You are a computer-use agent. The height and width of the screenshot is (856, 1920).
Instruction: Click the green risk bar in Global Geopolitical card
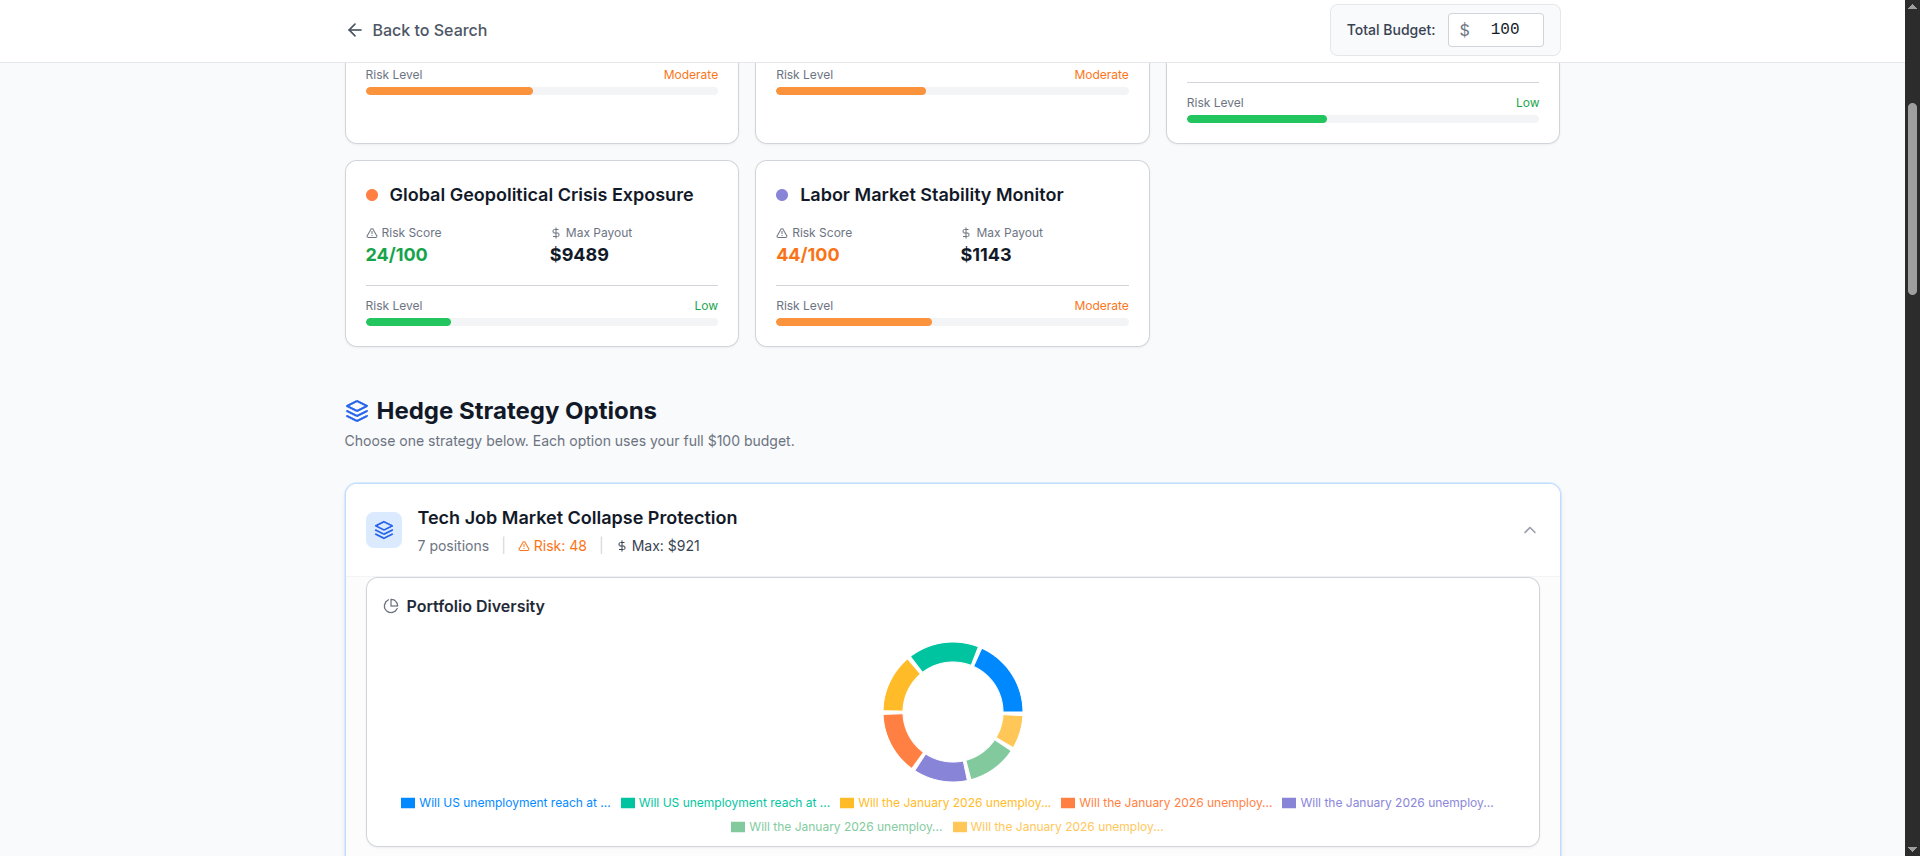pos(408,322)
